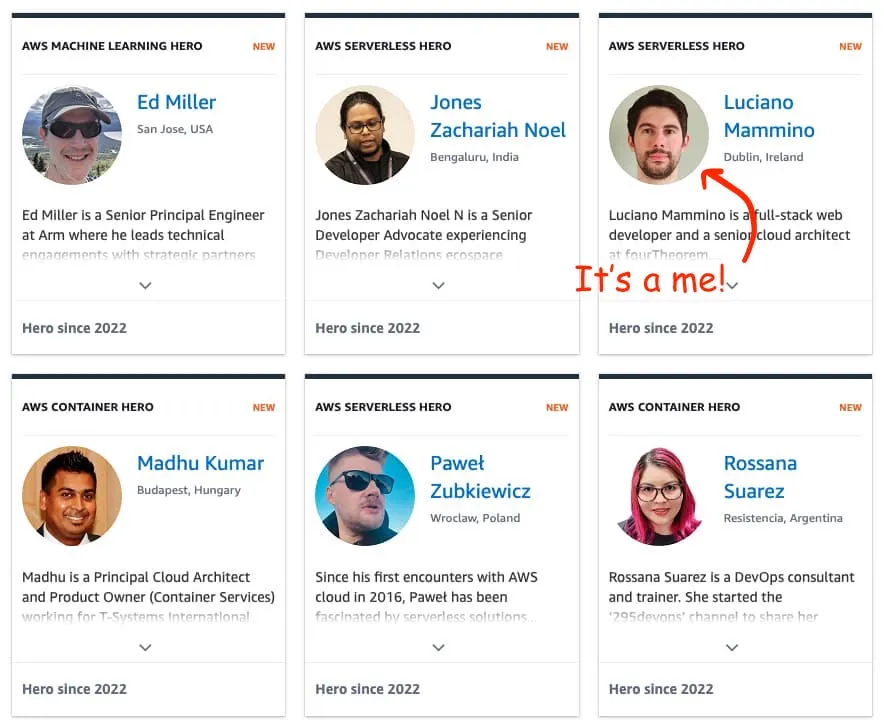Image resolution: width=884 pixels, height=727 pixels.
Task: Open Madhu Kumar's profile link
Action: coord(201,463)
